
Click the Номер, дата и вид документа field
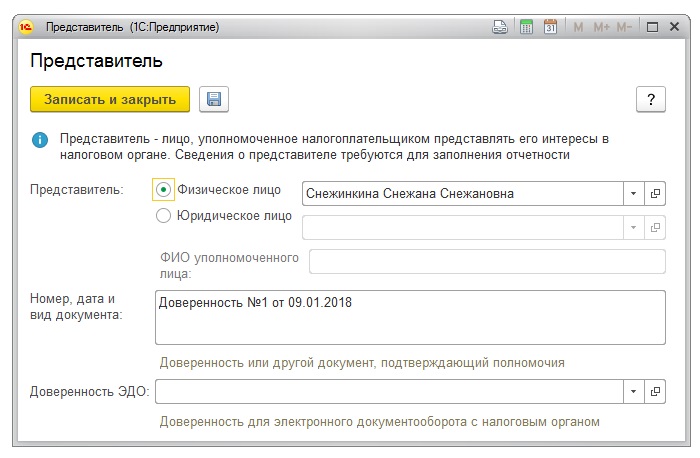410,317
